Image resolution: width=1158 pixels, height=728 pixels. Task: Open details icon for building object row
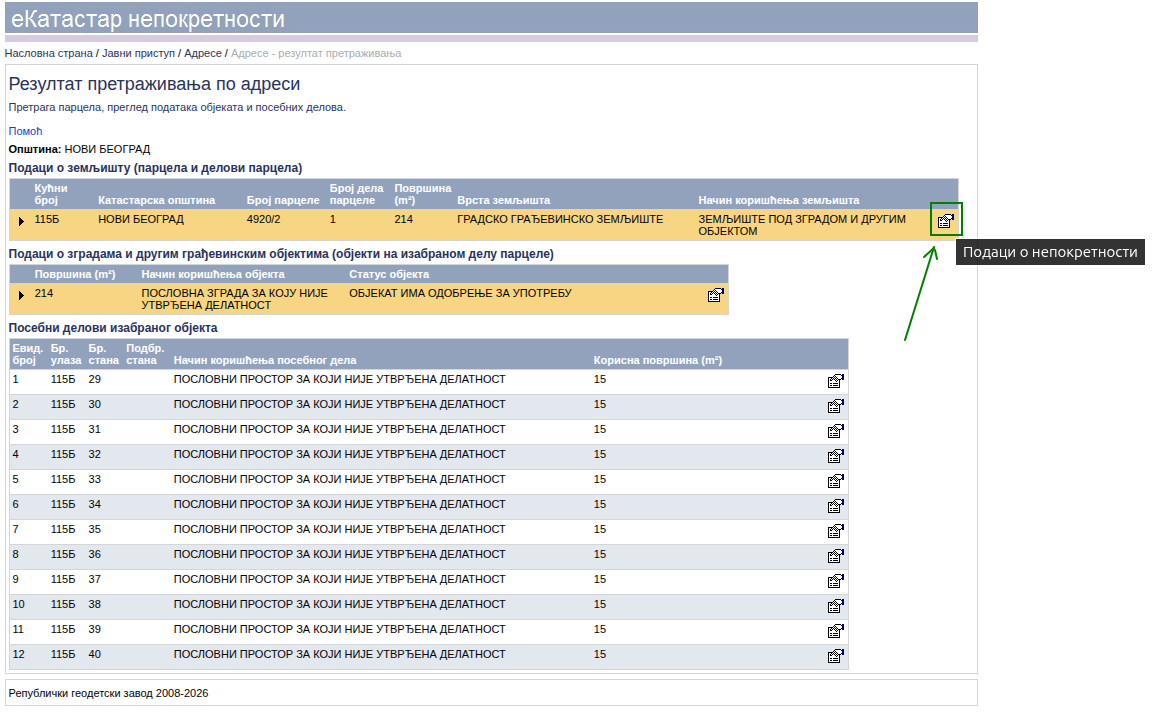tap(715, 295)
